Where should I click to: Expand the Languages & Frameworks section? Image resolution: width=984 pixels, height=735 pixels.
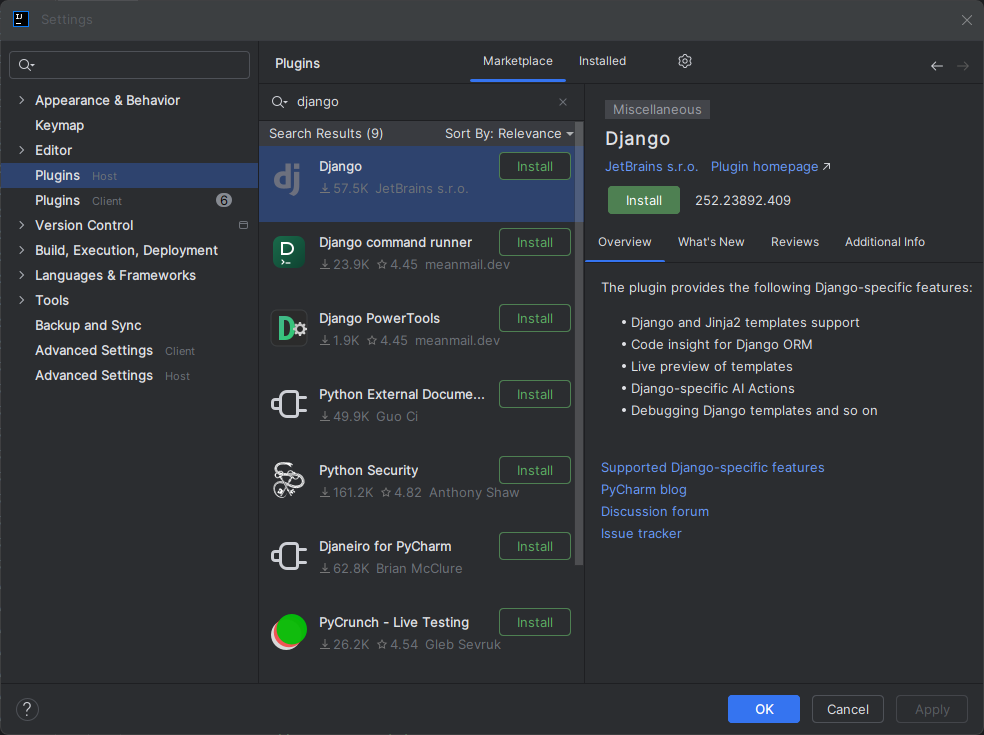coord(22,275)
